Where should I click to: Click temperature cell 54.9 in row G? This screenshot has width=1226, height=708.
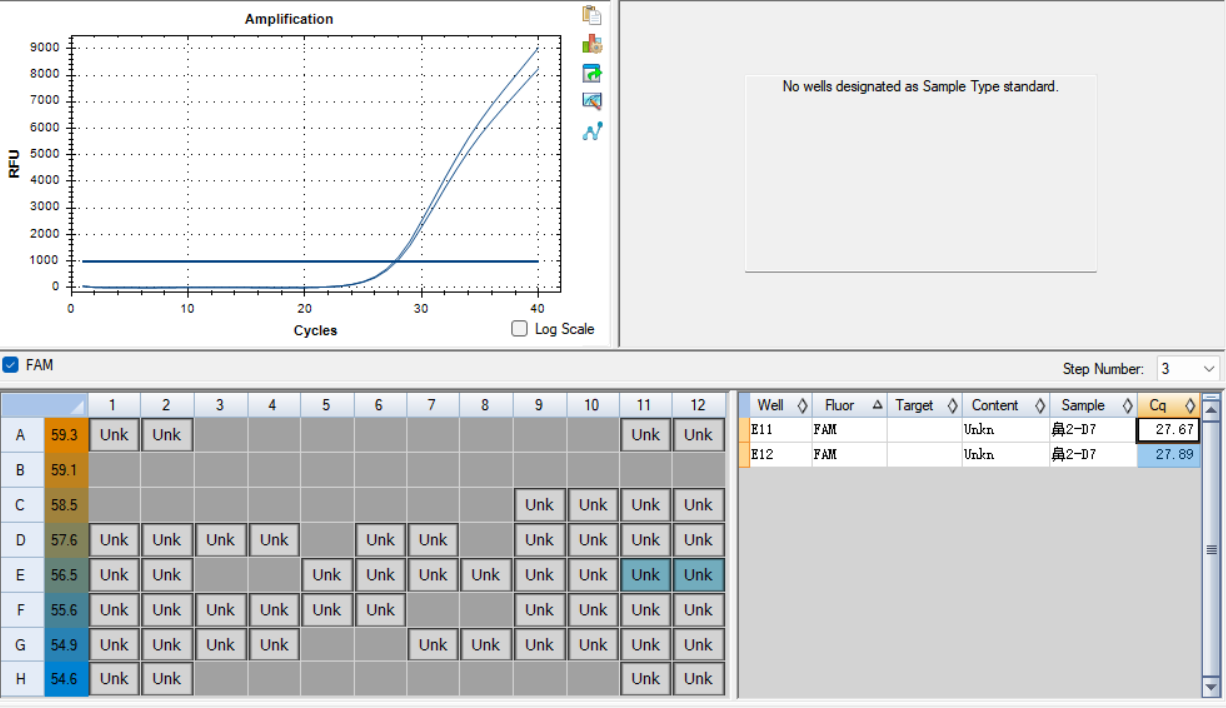click(66, 645)
